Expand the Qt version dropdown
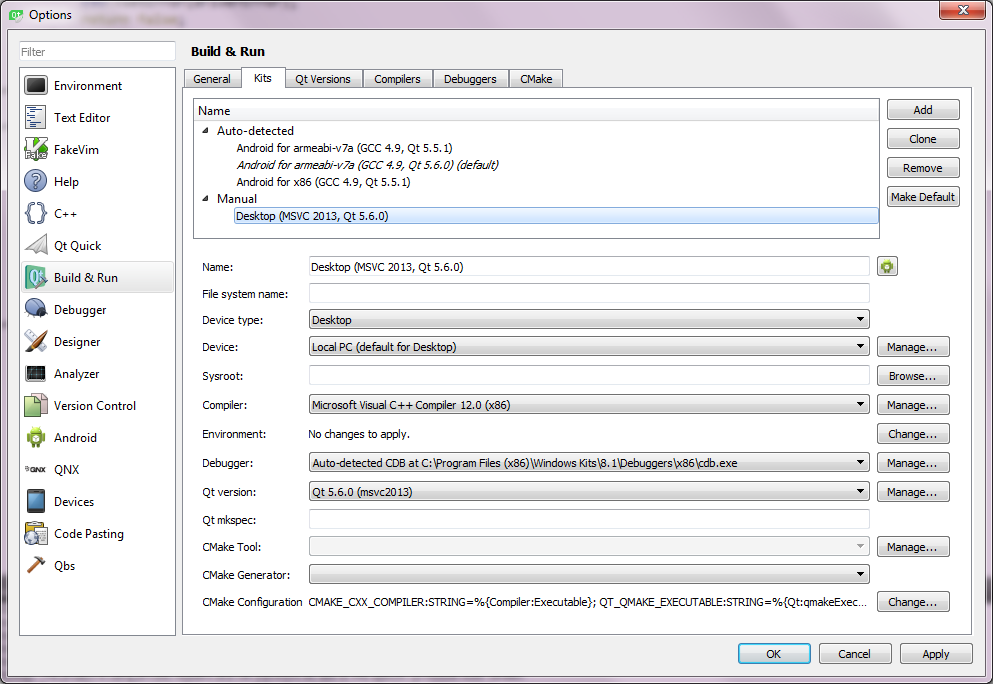 pos(589,492)
